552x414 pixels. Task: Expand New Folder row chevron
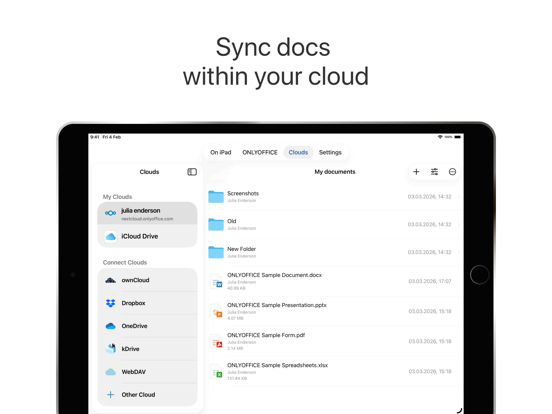point(459,252)
